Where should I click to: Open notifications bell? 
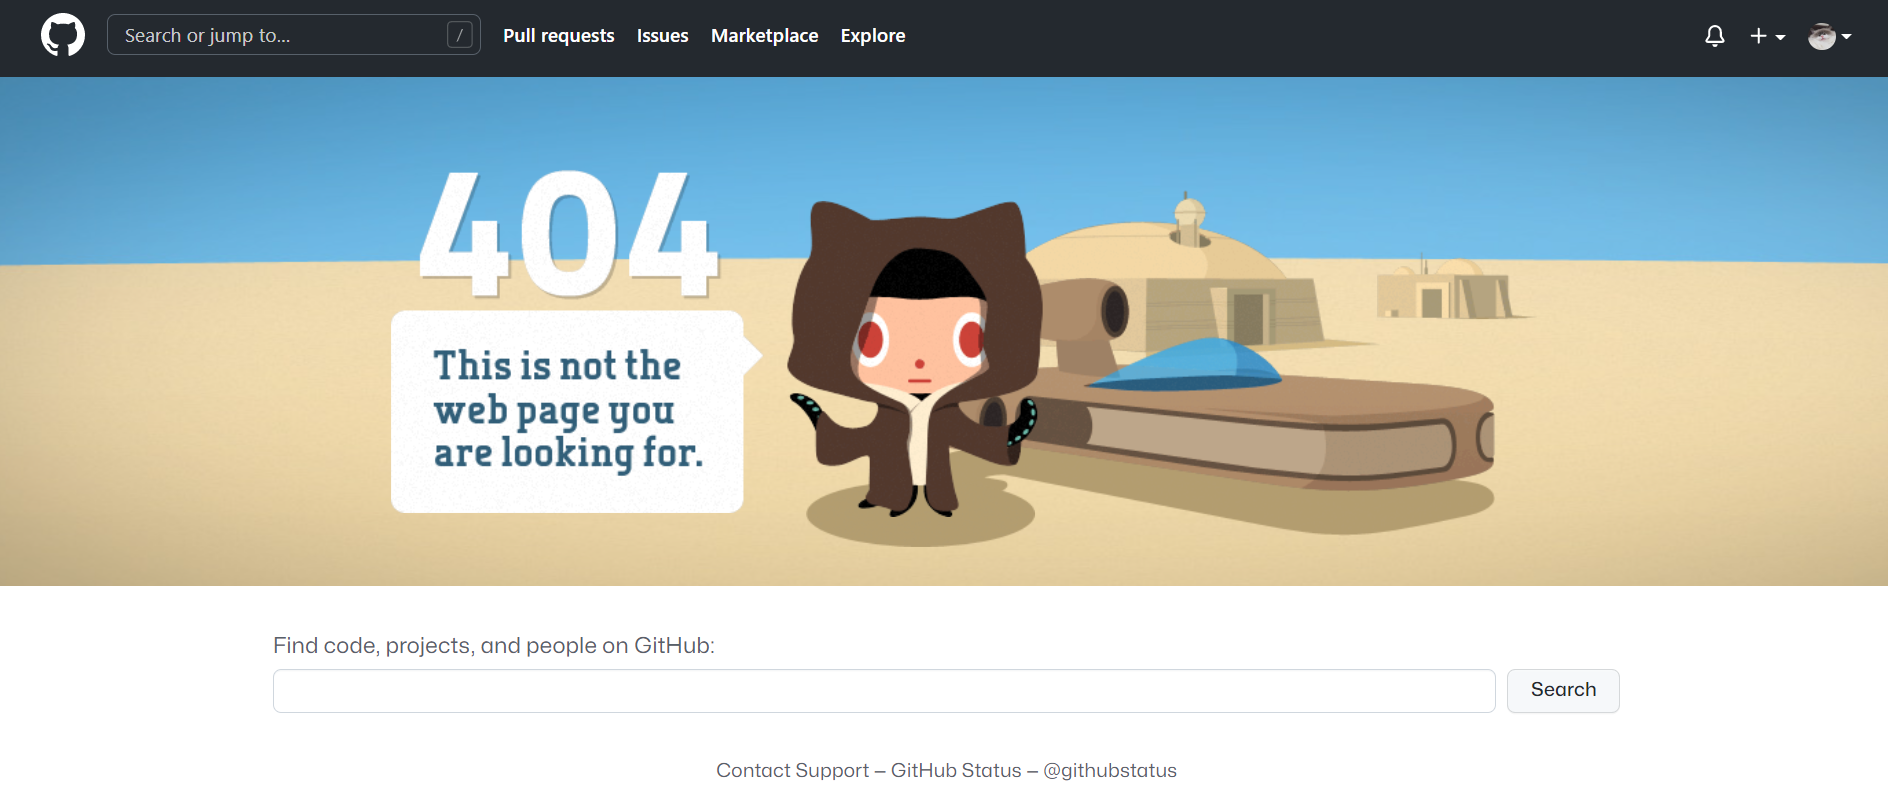pyautogui.click(x=1714, y=36)
